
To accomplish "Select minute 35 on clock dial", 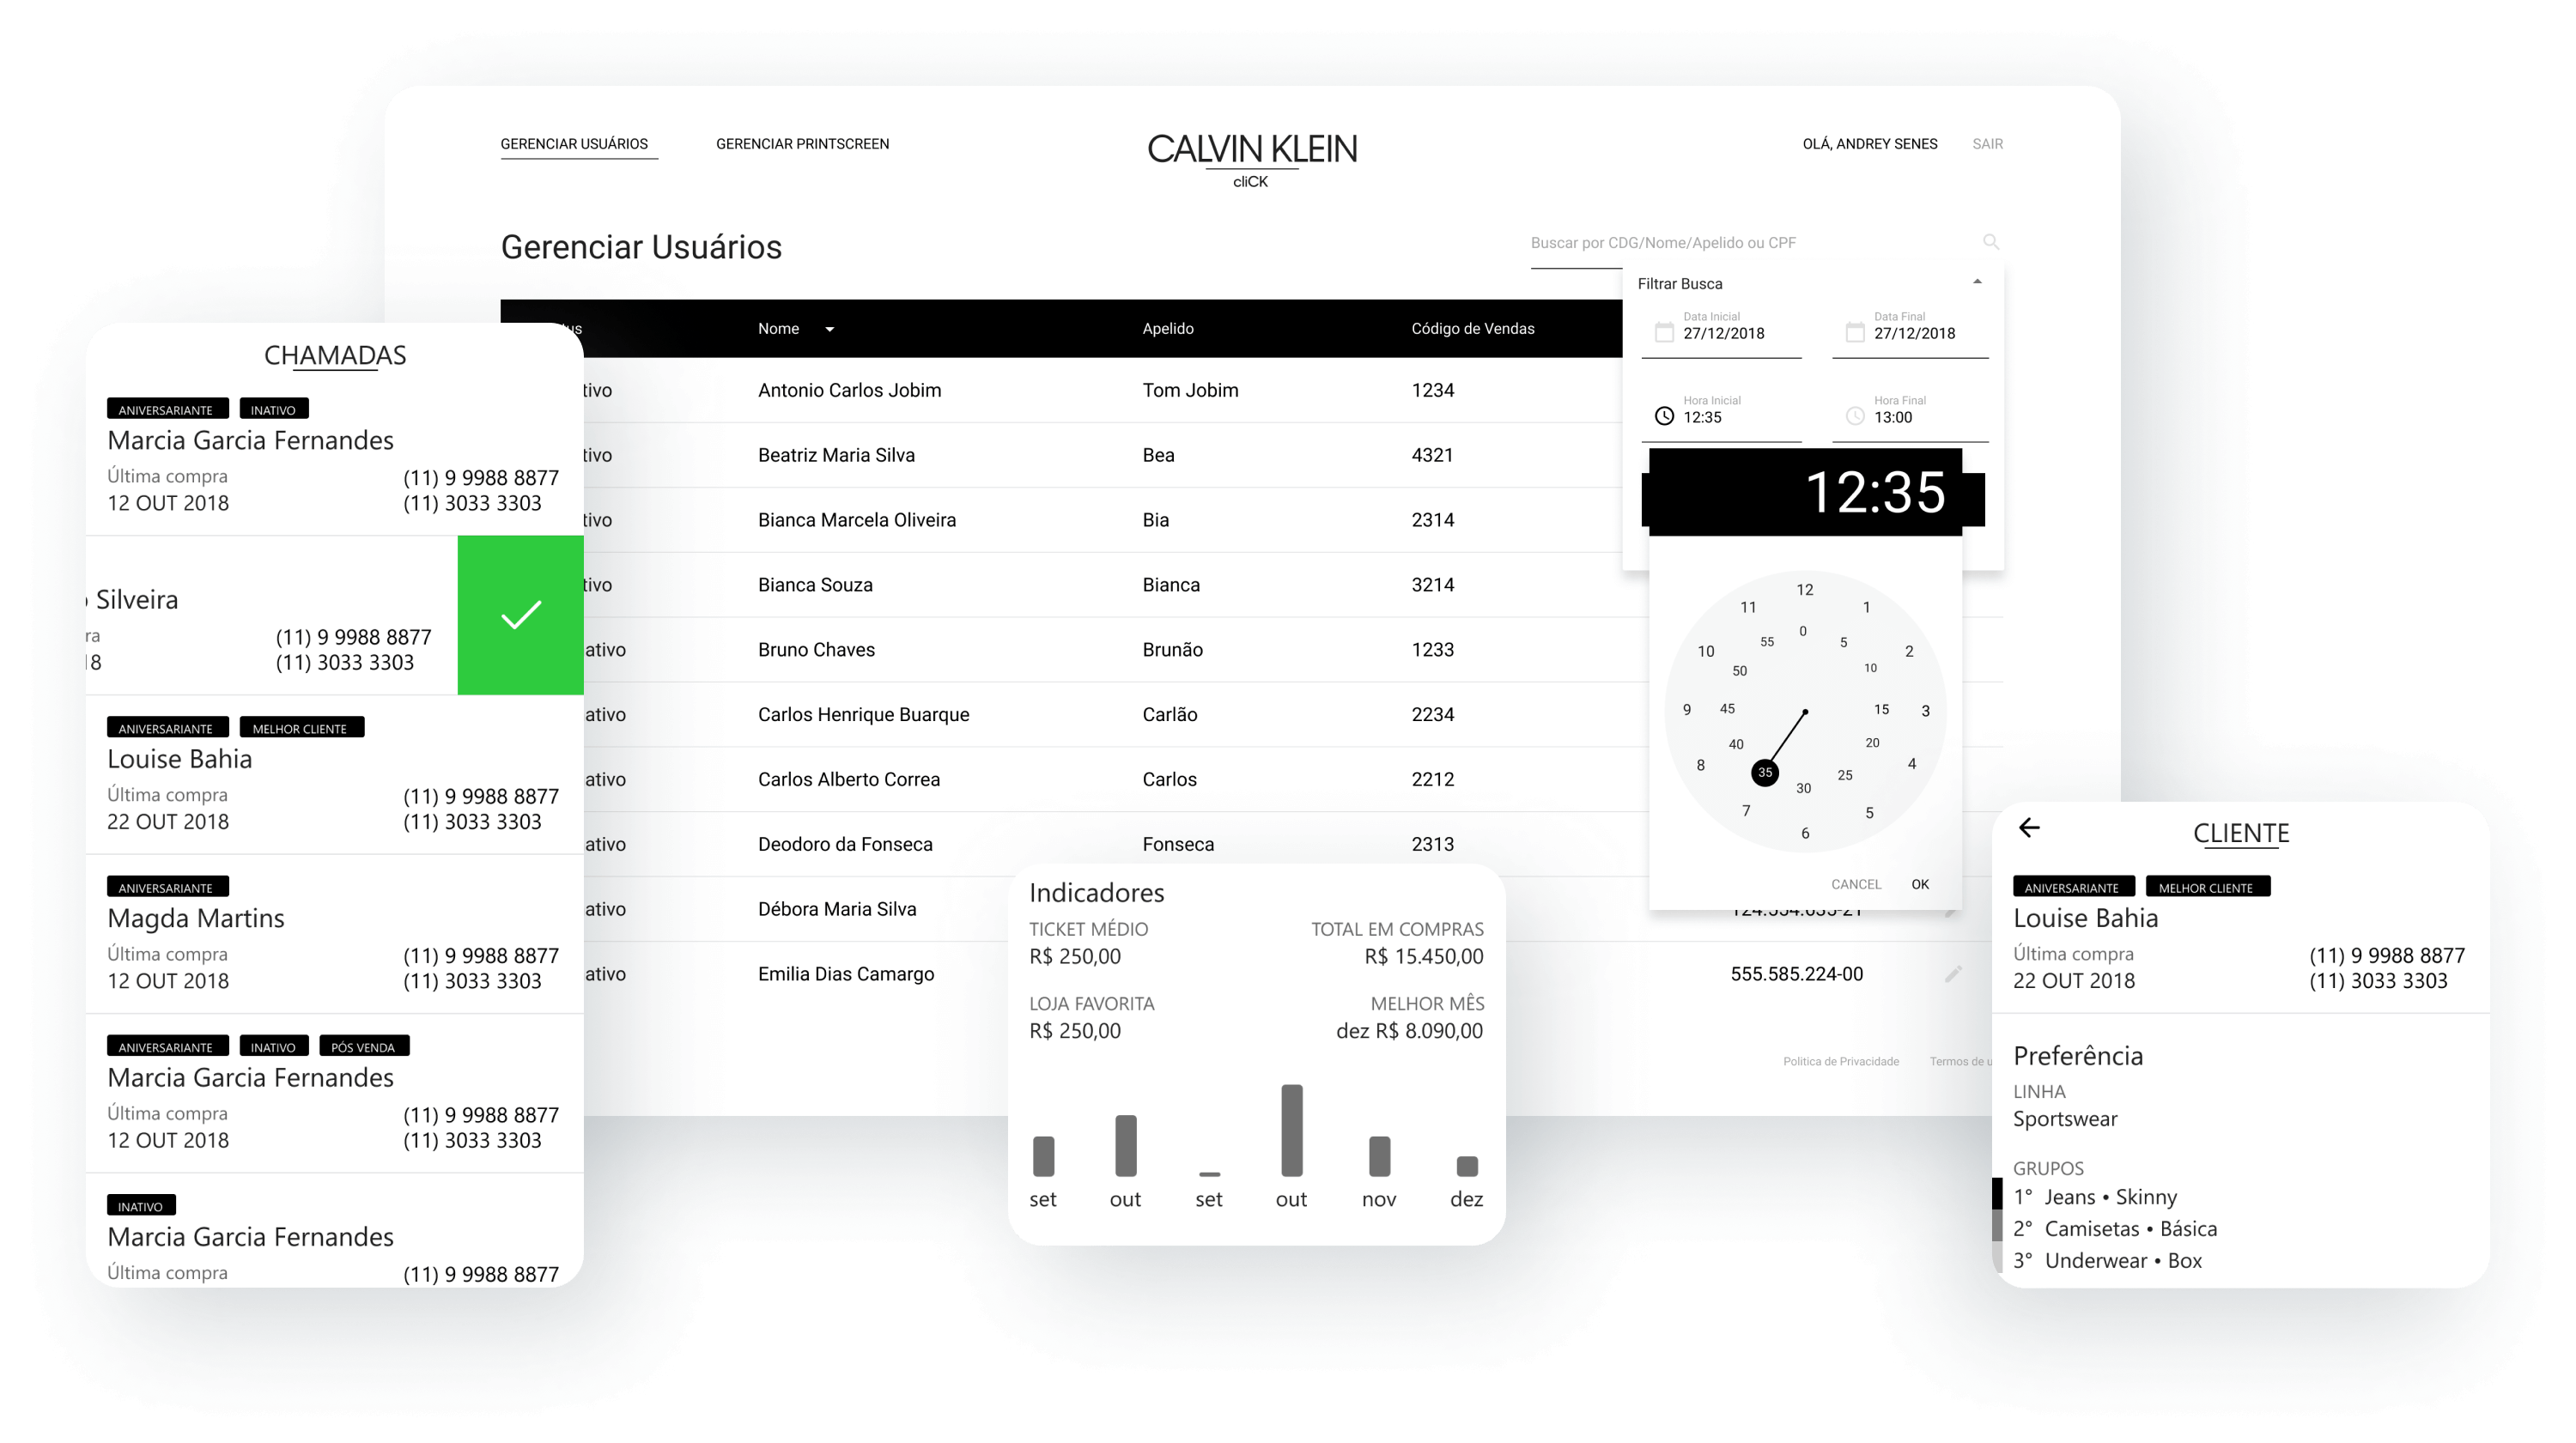I will [1765, 772].
